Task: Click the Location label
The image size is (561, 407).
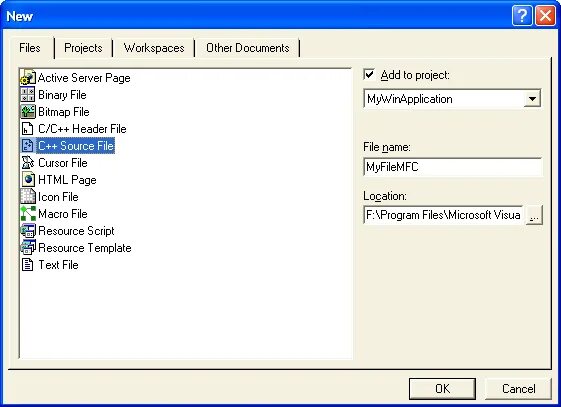Action: [385, 196]
